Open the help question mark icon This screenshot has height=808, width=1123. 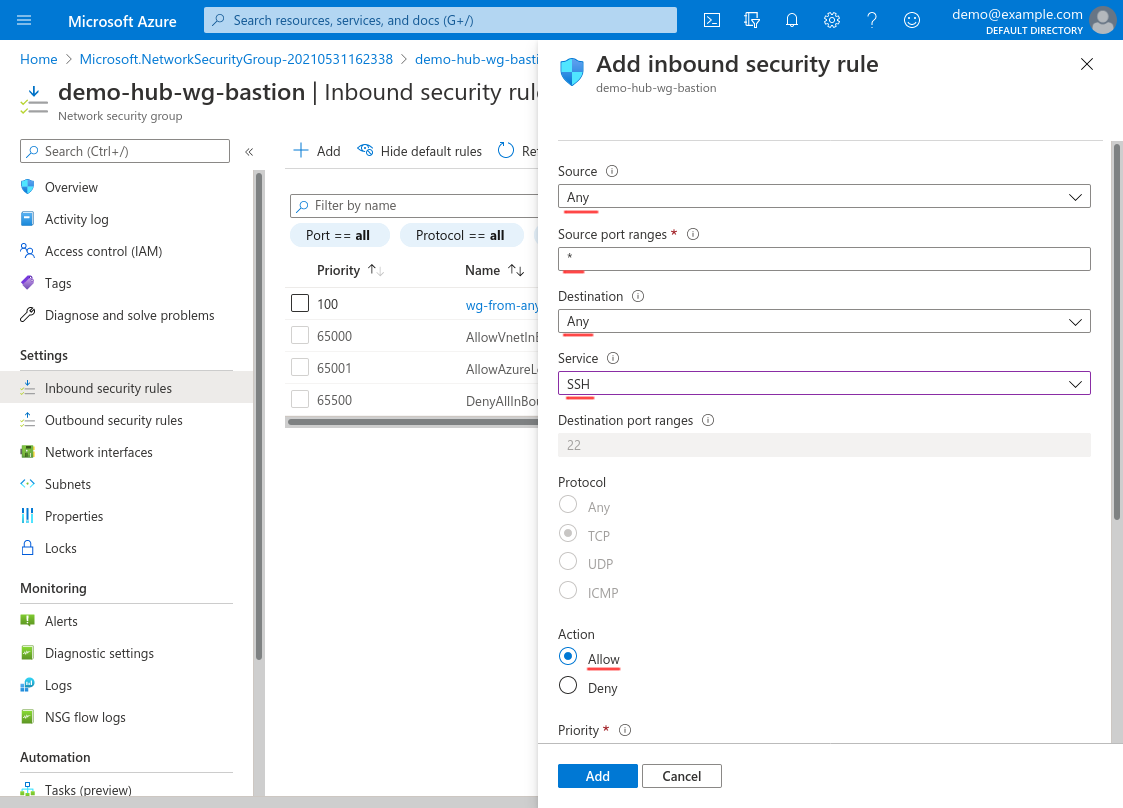click(x=872, y=20)
